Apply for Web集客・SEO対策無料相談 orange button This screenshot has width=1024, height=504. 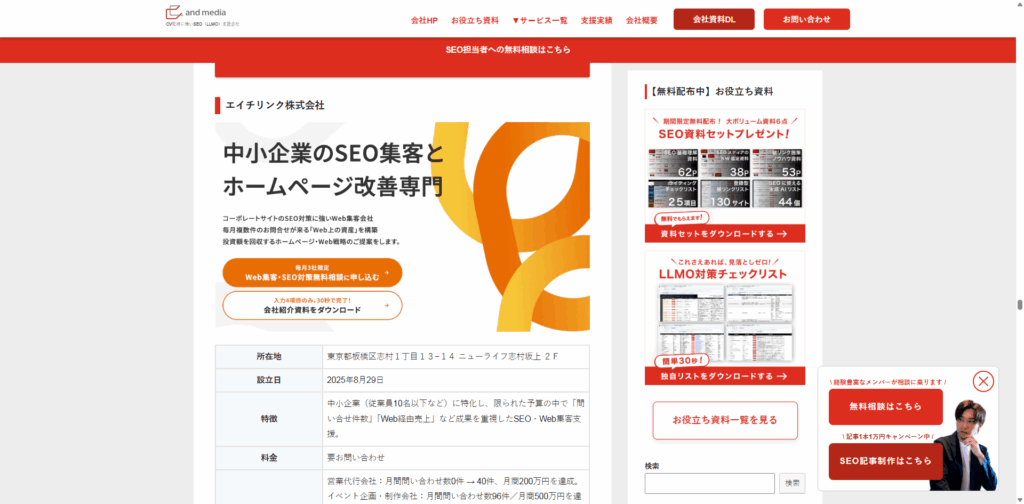point(312,273)
